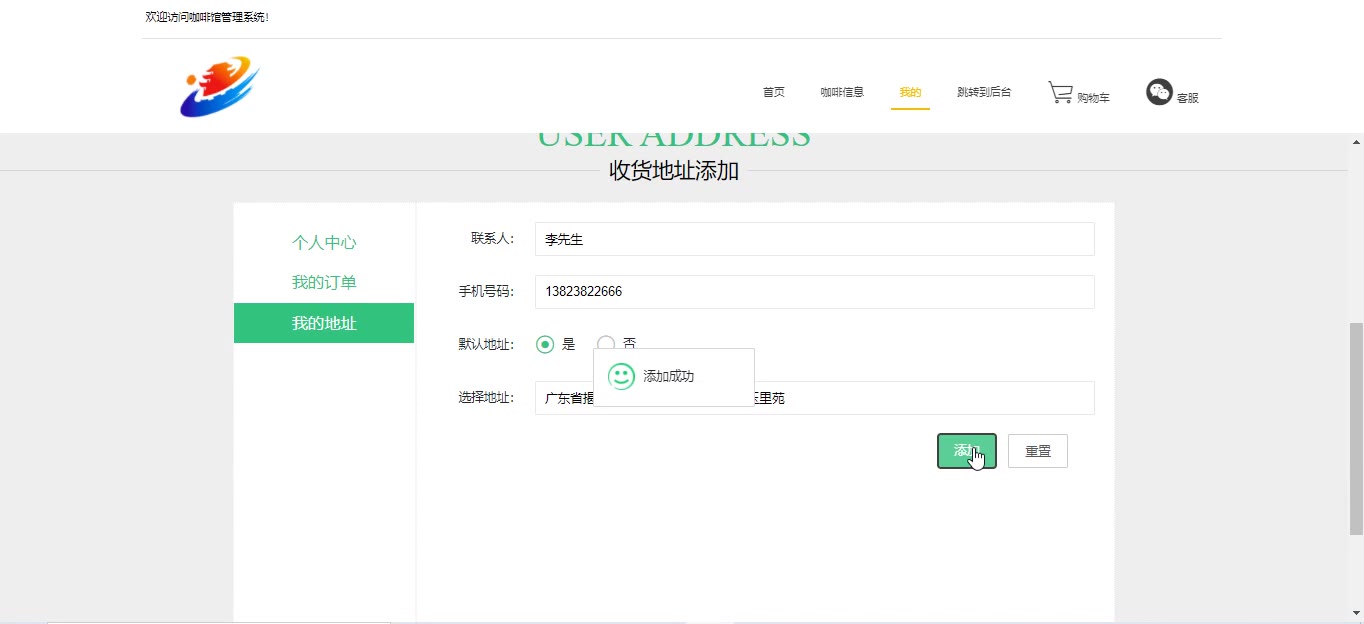Click the site logo image
This screenshot has width=1364, height=624.
coord(220,86)
